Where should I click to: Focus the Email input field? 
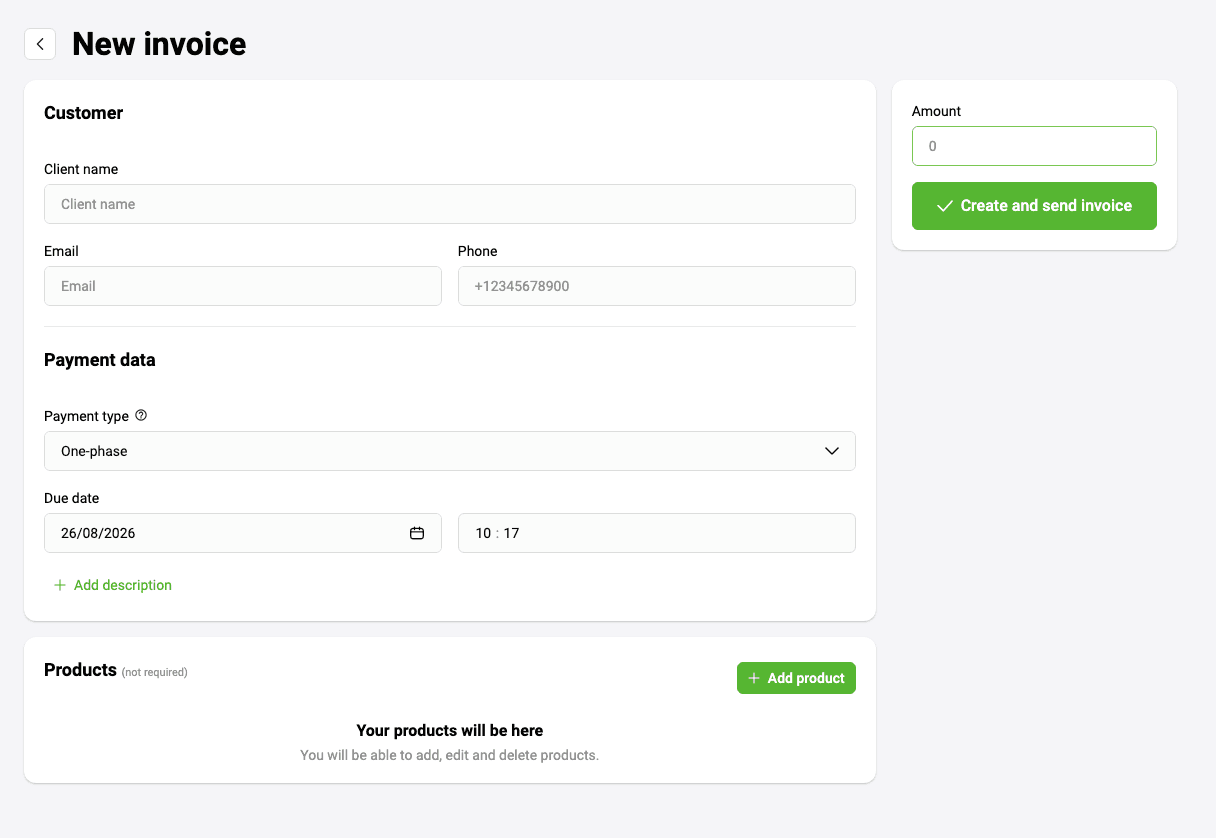point(243,286)
